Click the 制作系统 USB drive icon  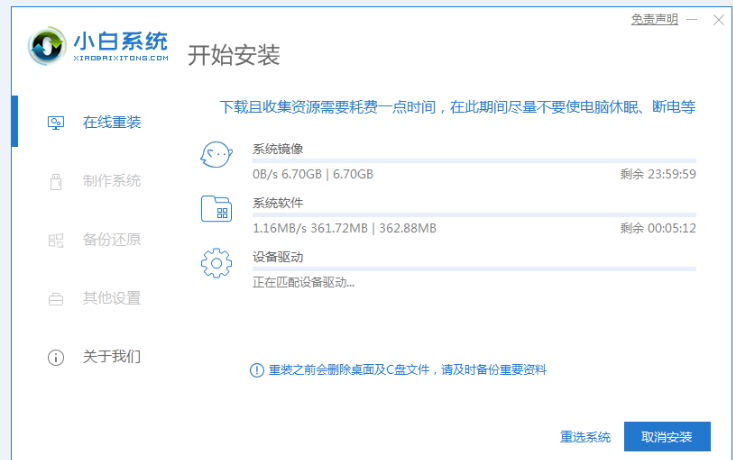(x=57, y=181)
